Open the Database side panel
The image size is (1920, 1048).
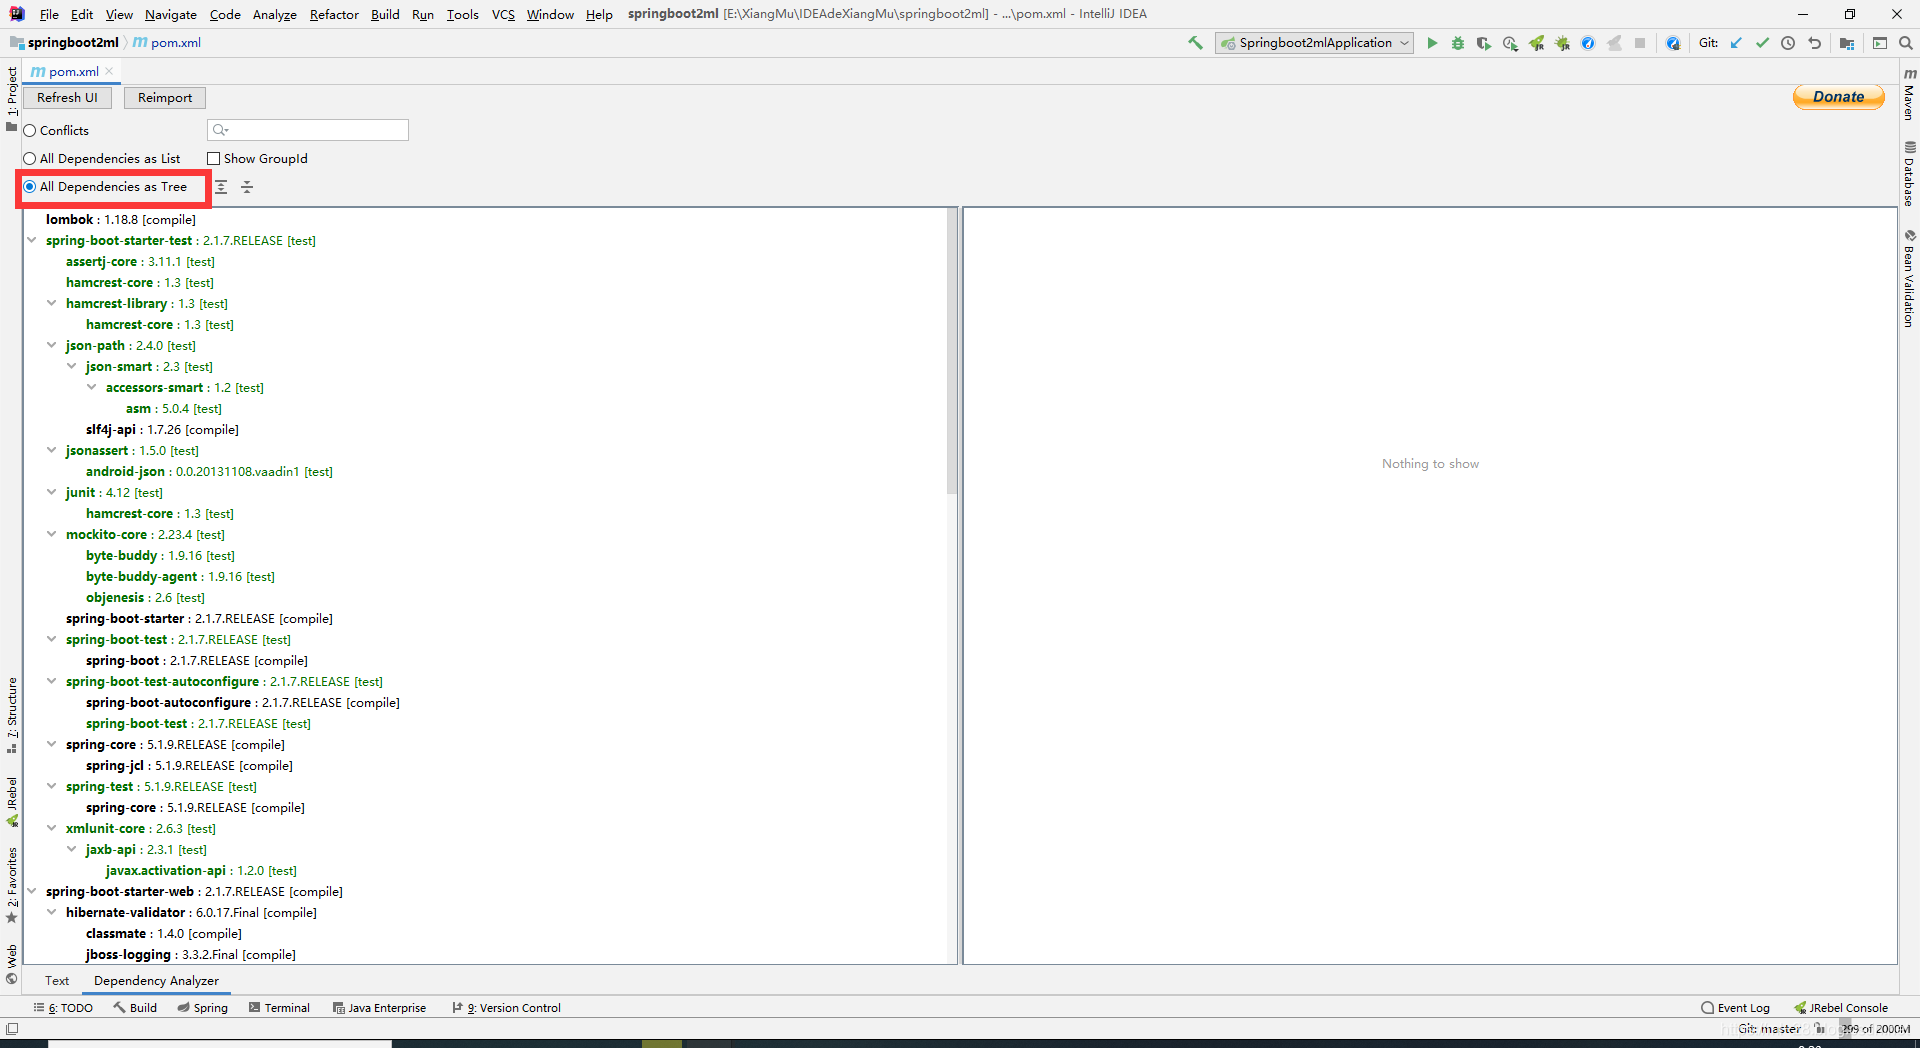point(1909,174)
